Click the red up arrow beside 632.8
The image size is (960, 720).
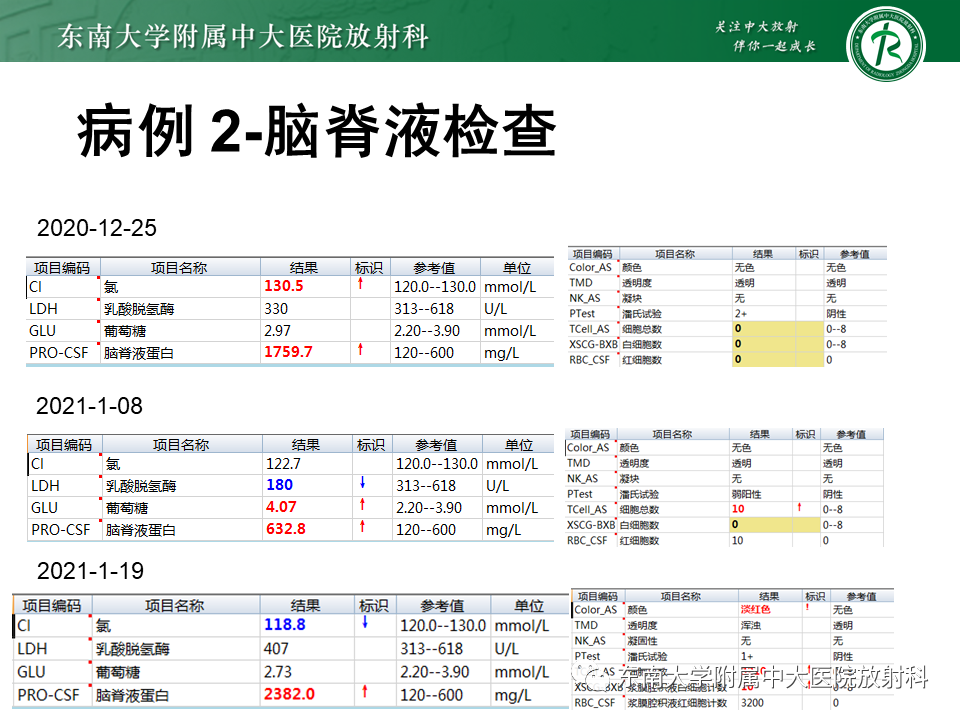(x=362, y=527)
